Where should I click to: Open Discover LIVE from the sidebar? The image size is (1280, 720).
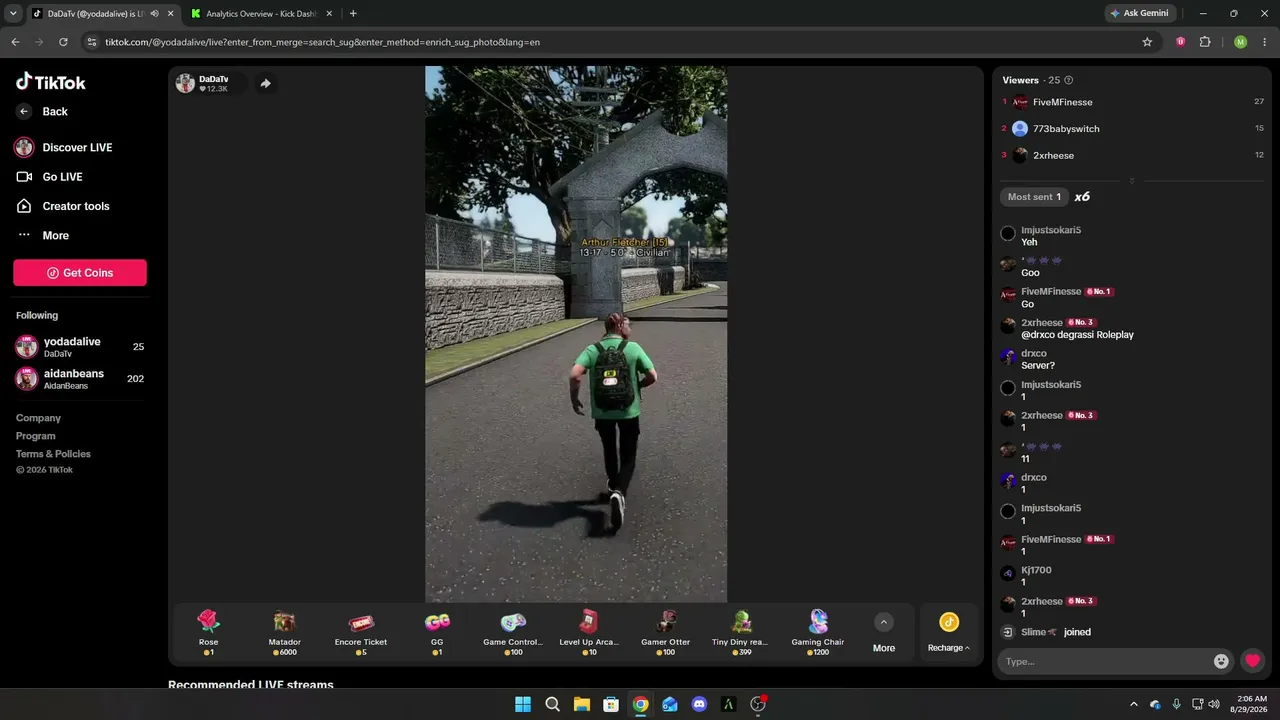pos(63,147)
